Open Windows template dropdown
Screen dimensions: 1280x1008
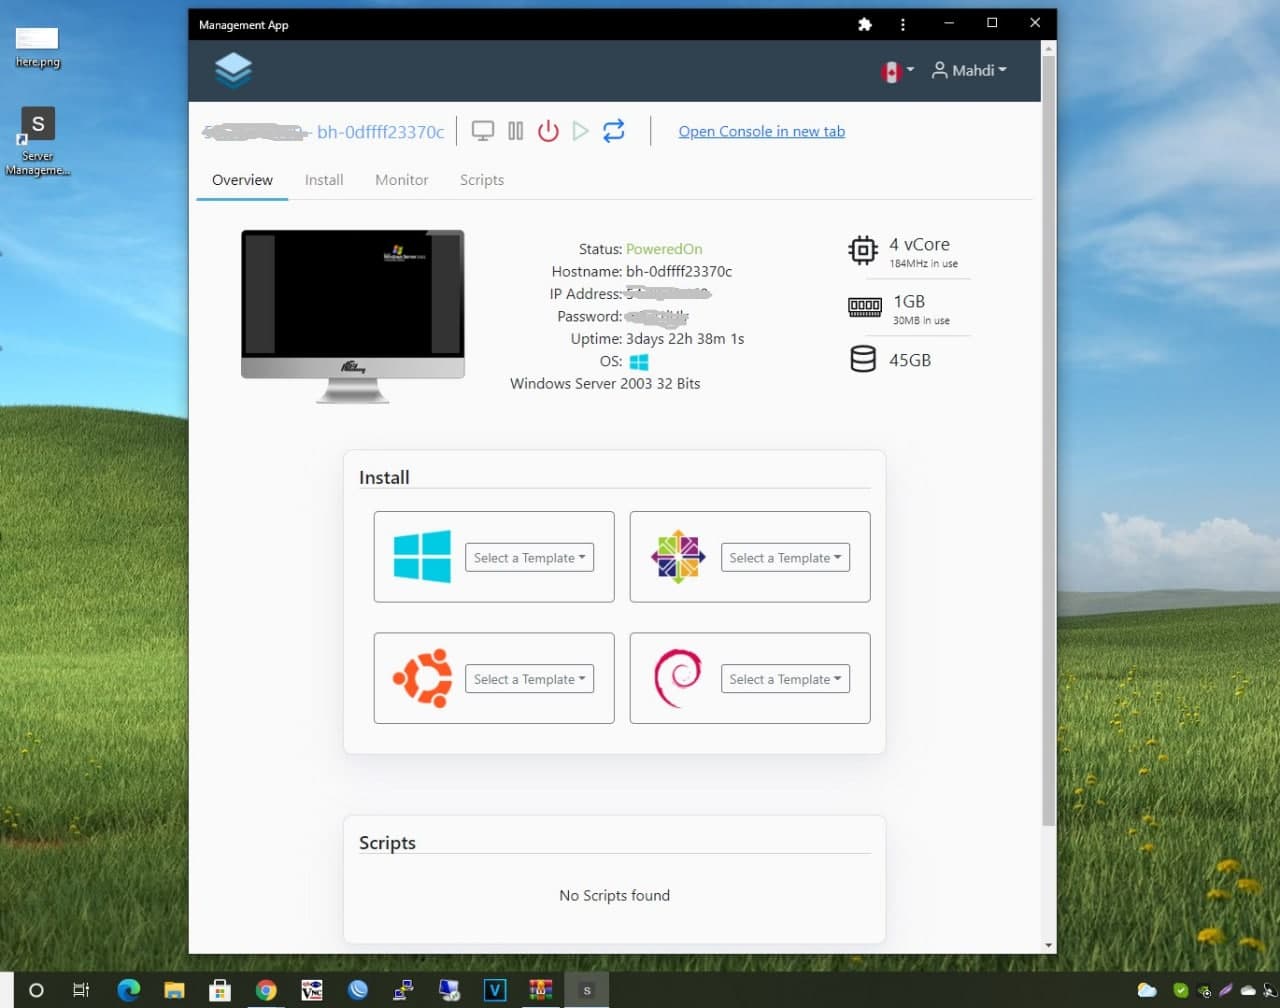click(529, 558)
